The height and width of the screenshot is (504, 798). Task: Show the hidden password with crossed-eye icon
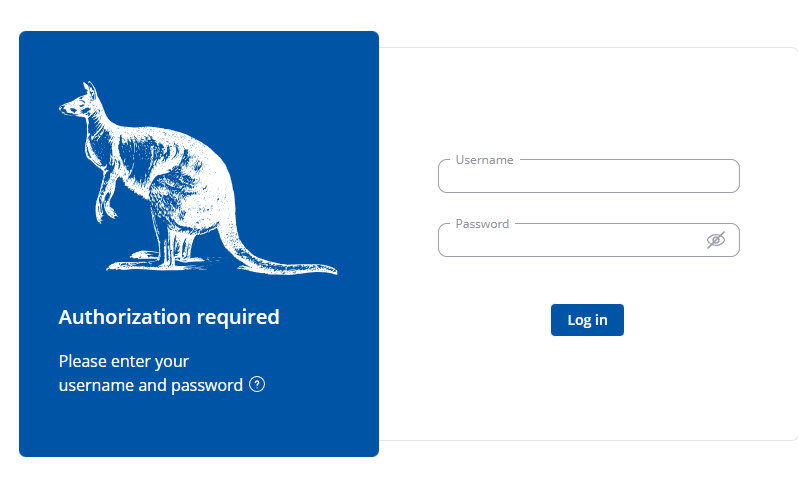click(715, 240)
